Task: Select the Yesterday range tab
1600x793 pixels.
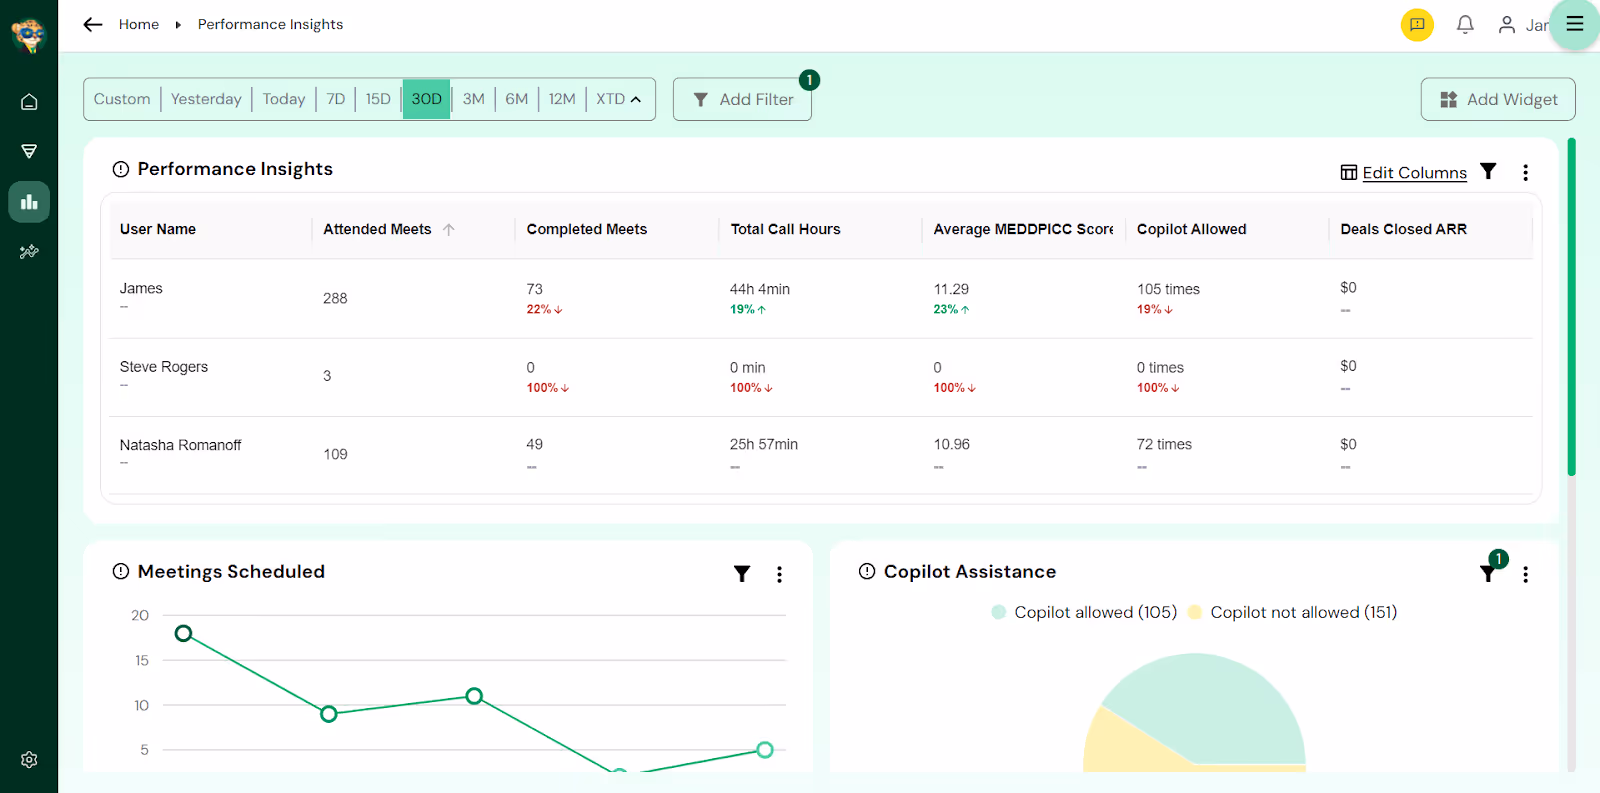Action: click(x=206, y=99)
